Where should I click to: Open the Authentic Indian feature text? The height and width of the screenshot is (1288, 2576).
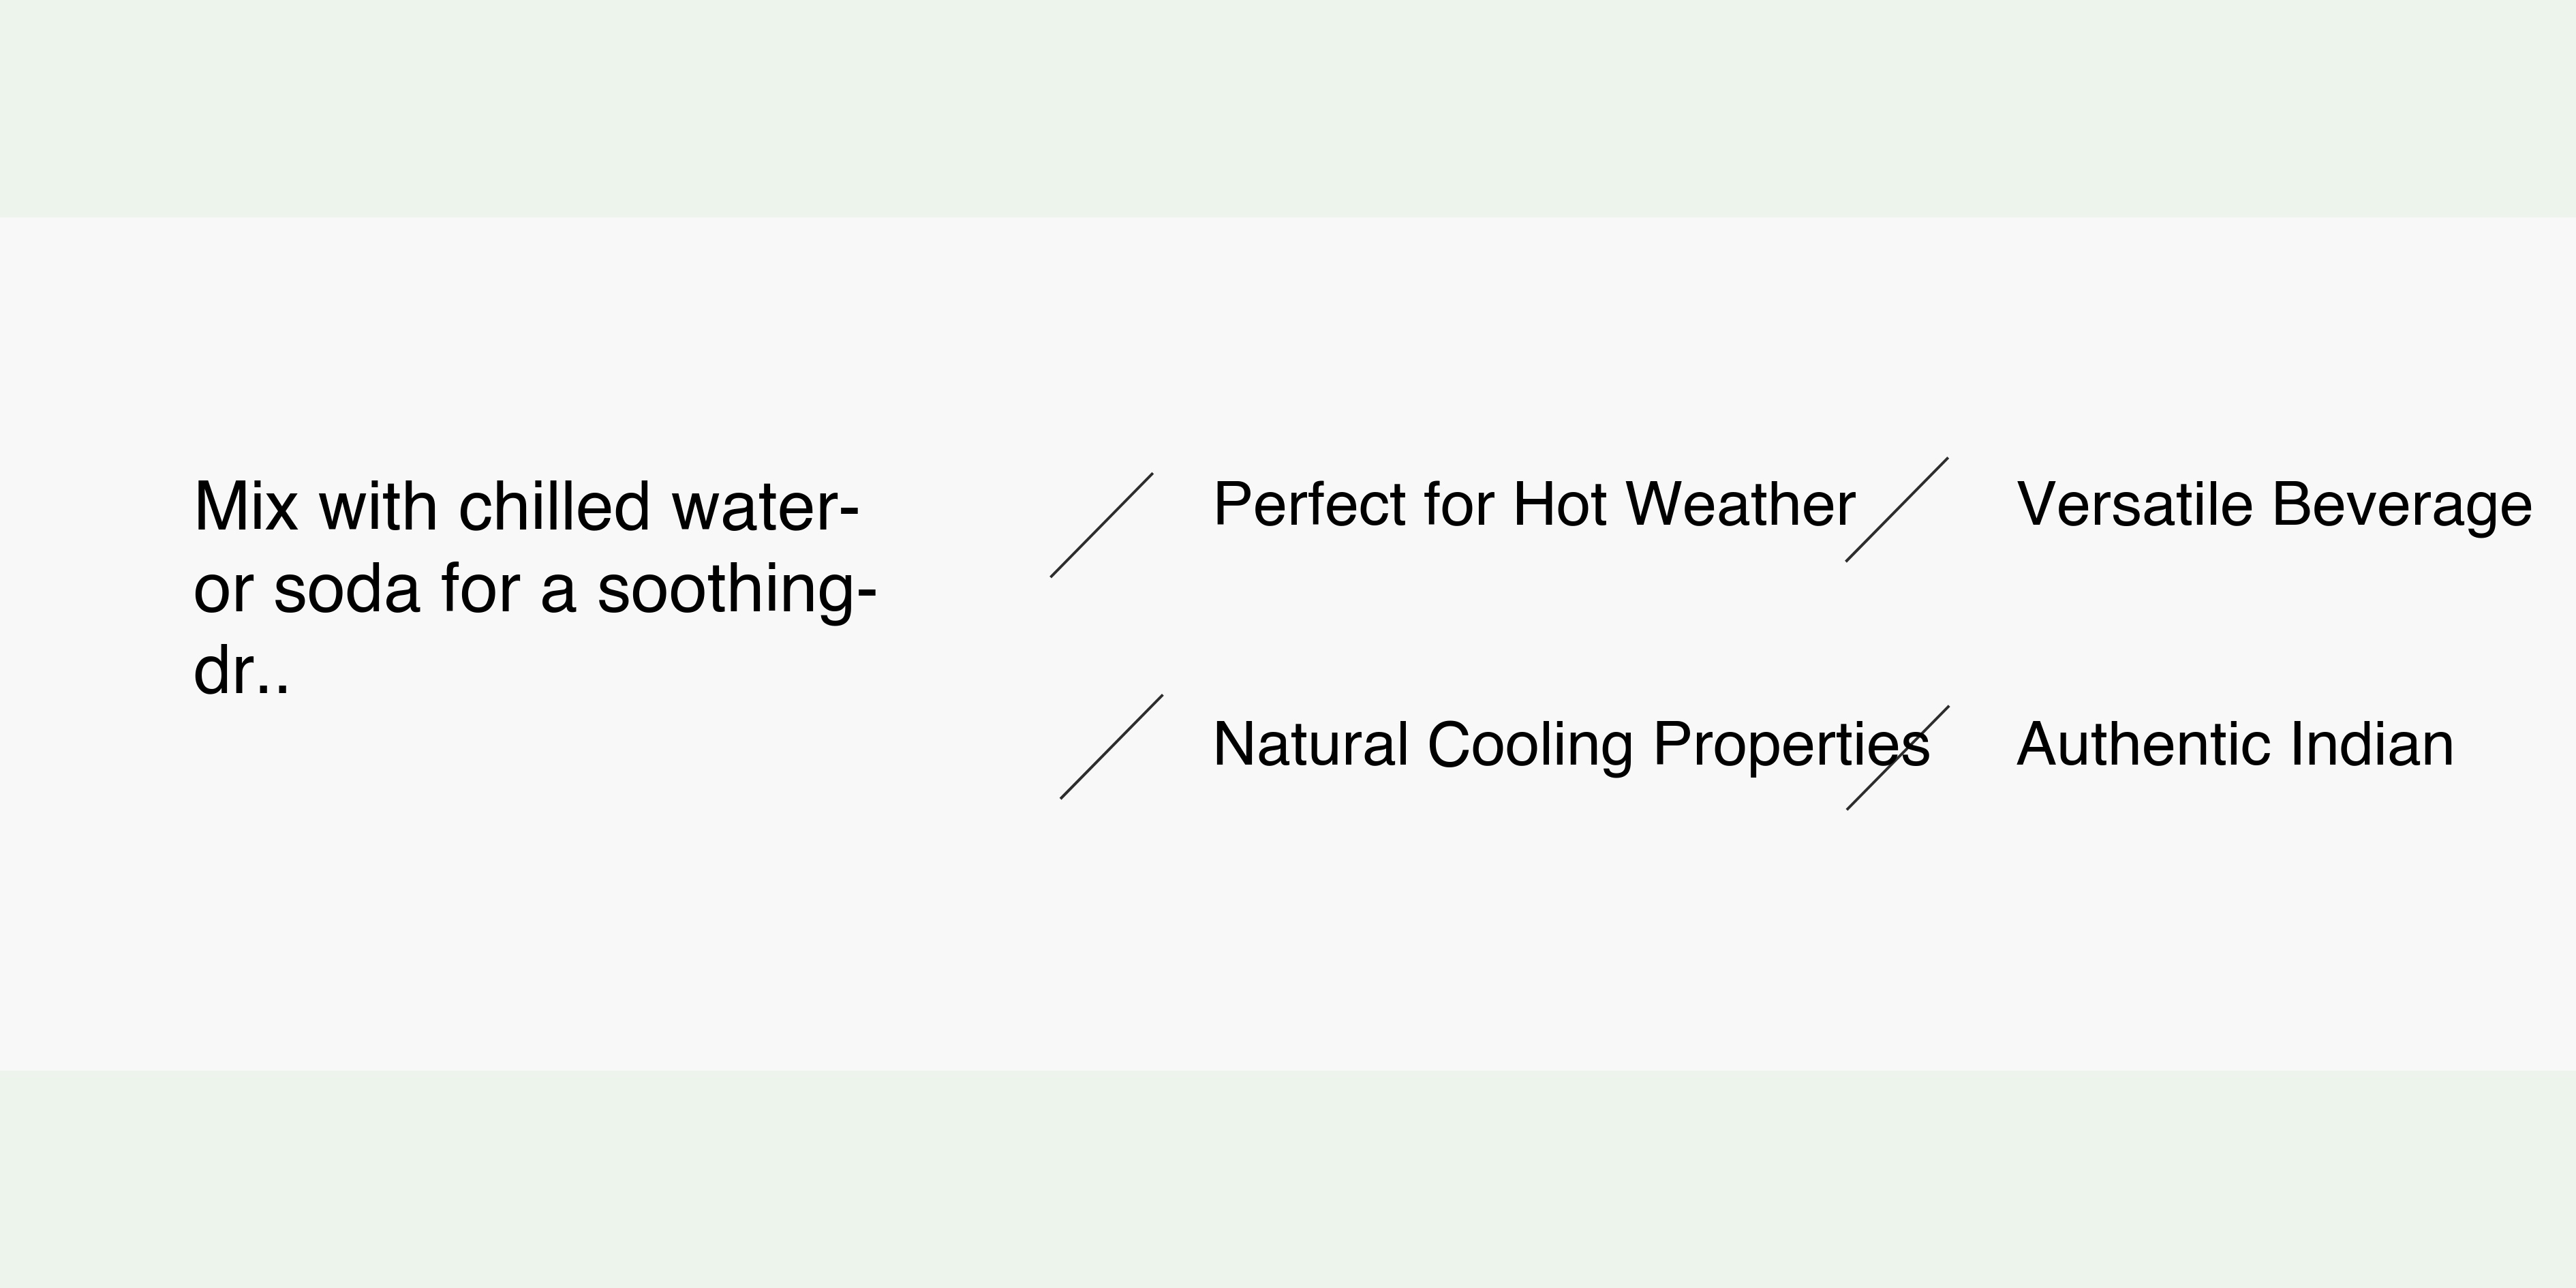coord(2235,745)
